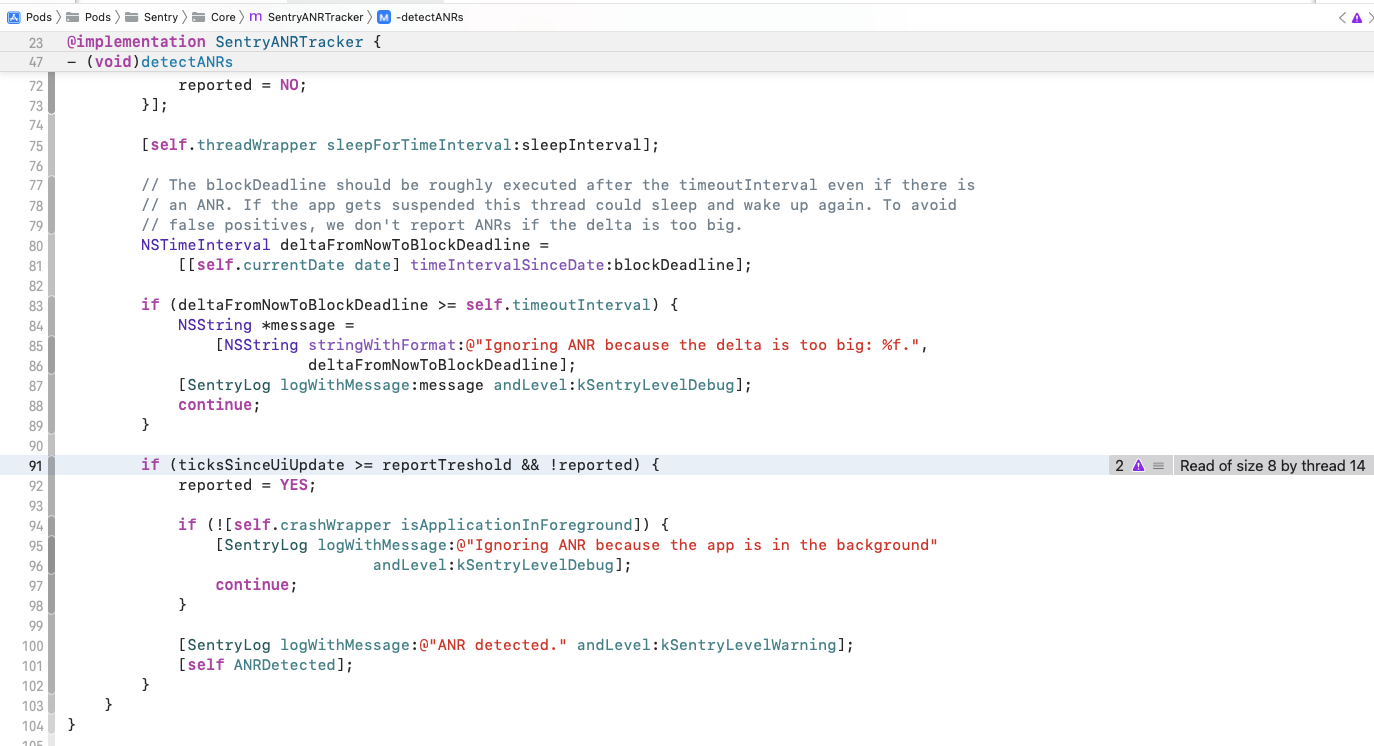Image resolution: width=1374 pixels, height=746 pixels.
Task: Click the continue keyword on line 97
Action: [252, 585]
